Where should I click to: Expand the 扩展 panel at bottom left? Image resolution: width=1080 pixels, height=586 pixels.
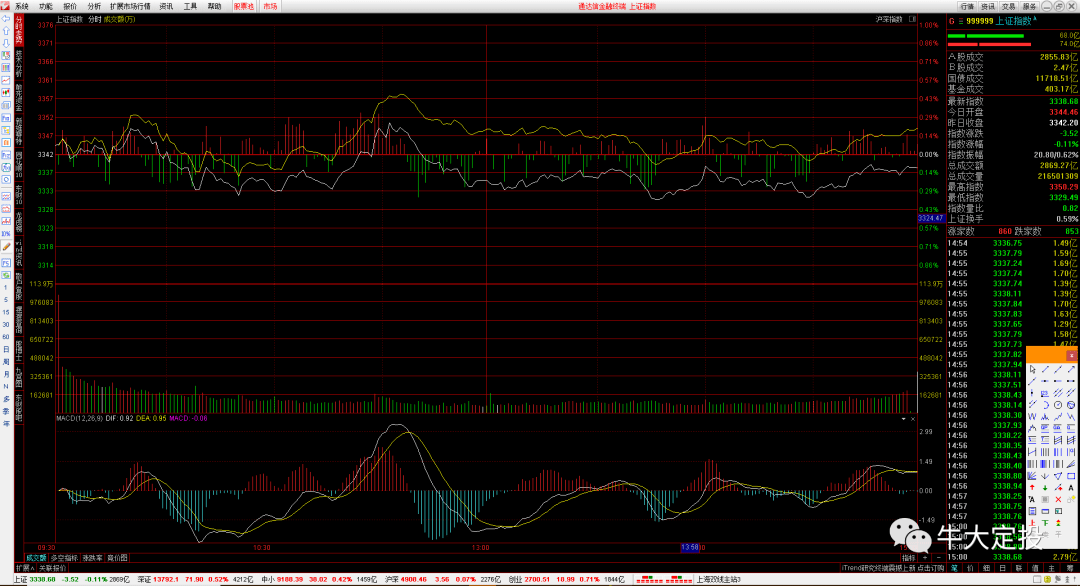(x=24, y=567)
